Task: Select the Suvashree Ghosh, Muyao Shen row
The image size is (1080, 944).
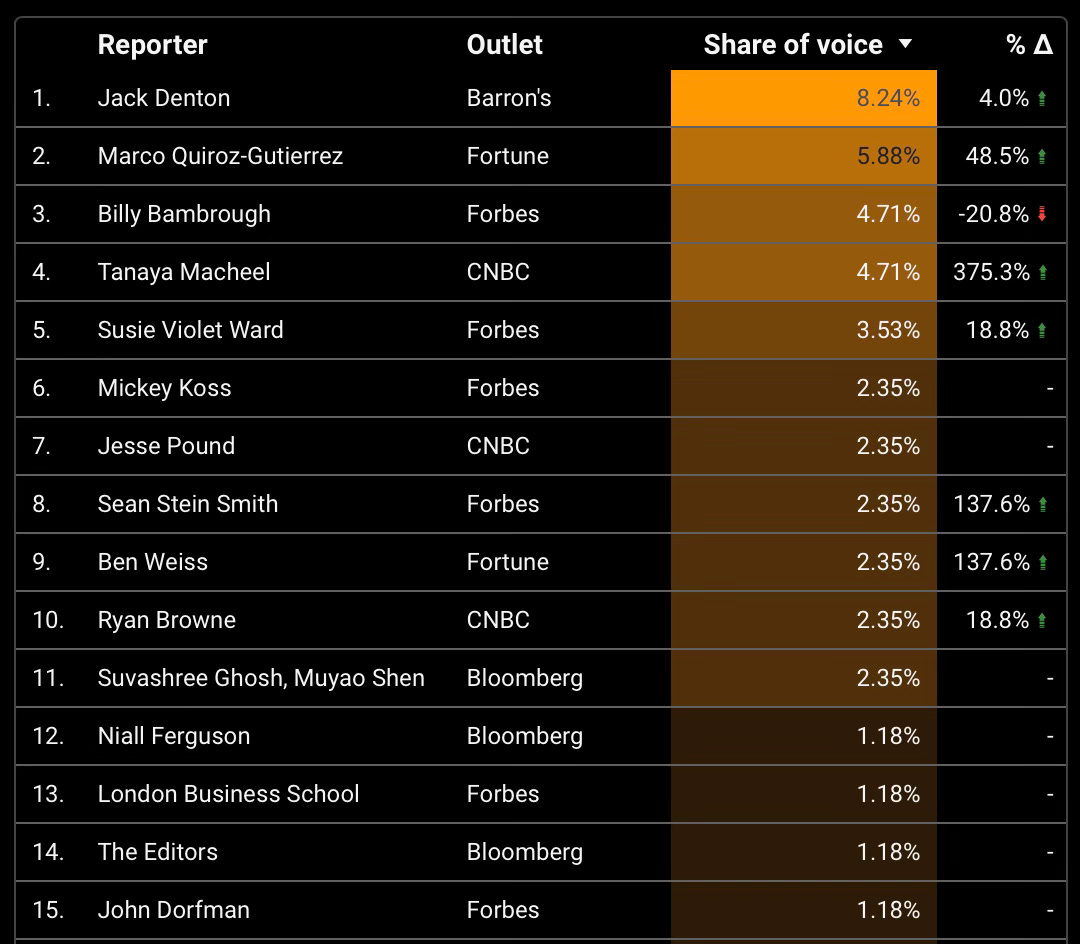Action: coord(261,678)
